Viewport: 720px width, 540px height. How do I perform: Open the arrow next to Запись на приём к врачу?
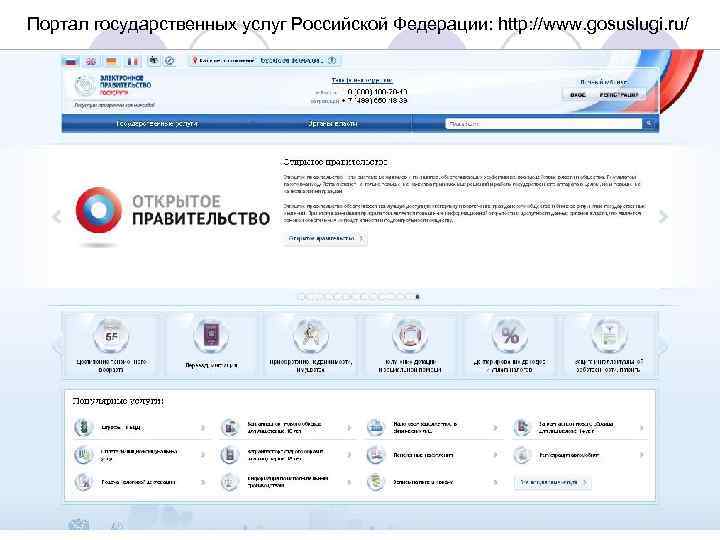[495, 482]
